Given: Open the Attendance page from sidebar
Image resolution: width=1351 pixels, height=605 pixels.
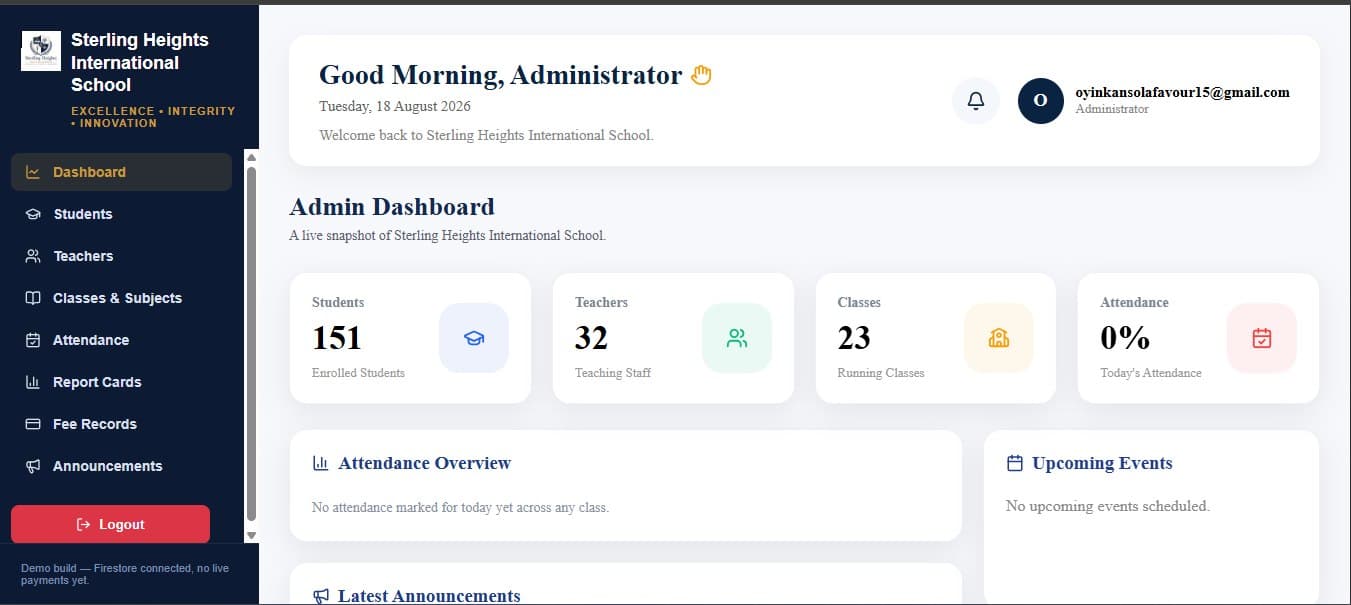Looking at the screenshot, I should click(x=121, y=340).
